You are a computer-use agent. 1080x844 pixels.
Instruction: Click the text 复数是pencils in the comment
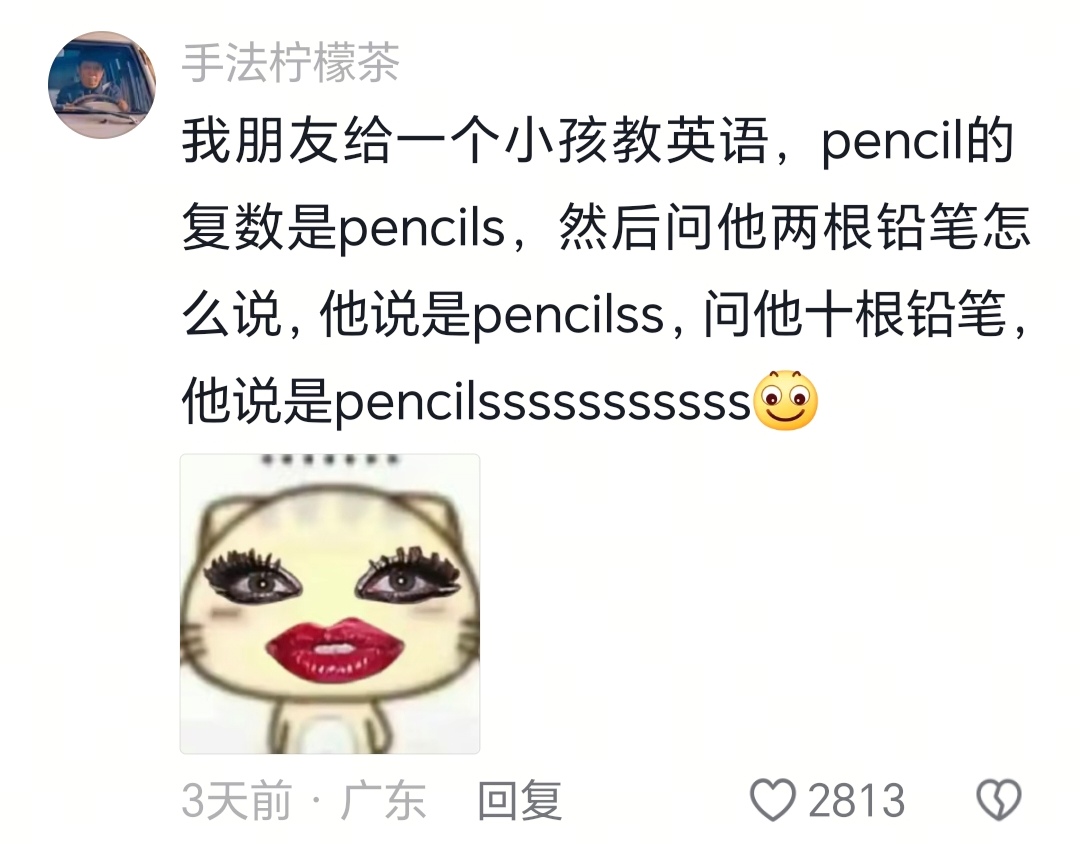(344, 229)
